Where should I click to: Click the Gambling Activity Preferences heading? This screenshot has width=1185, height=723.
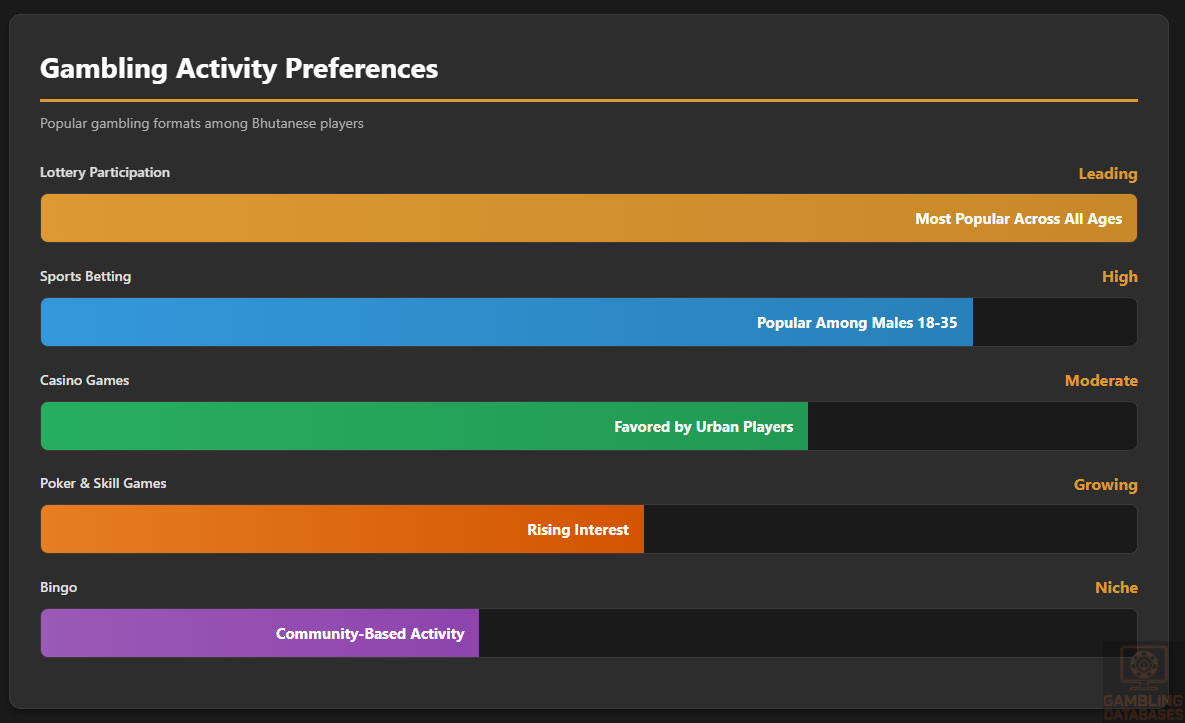click(239, 69)
